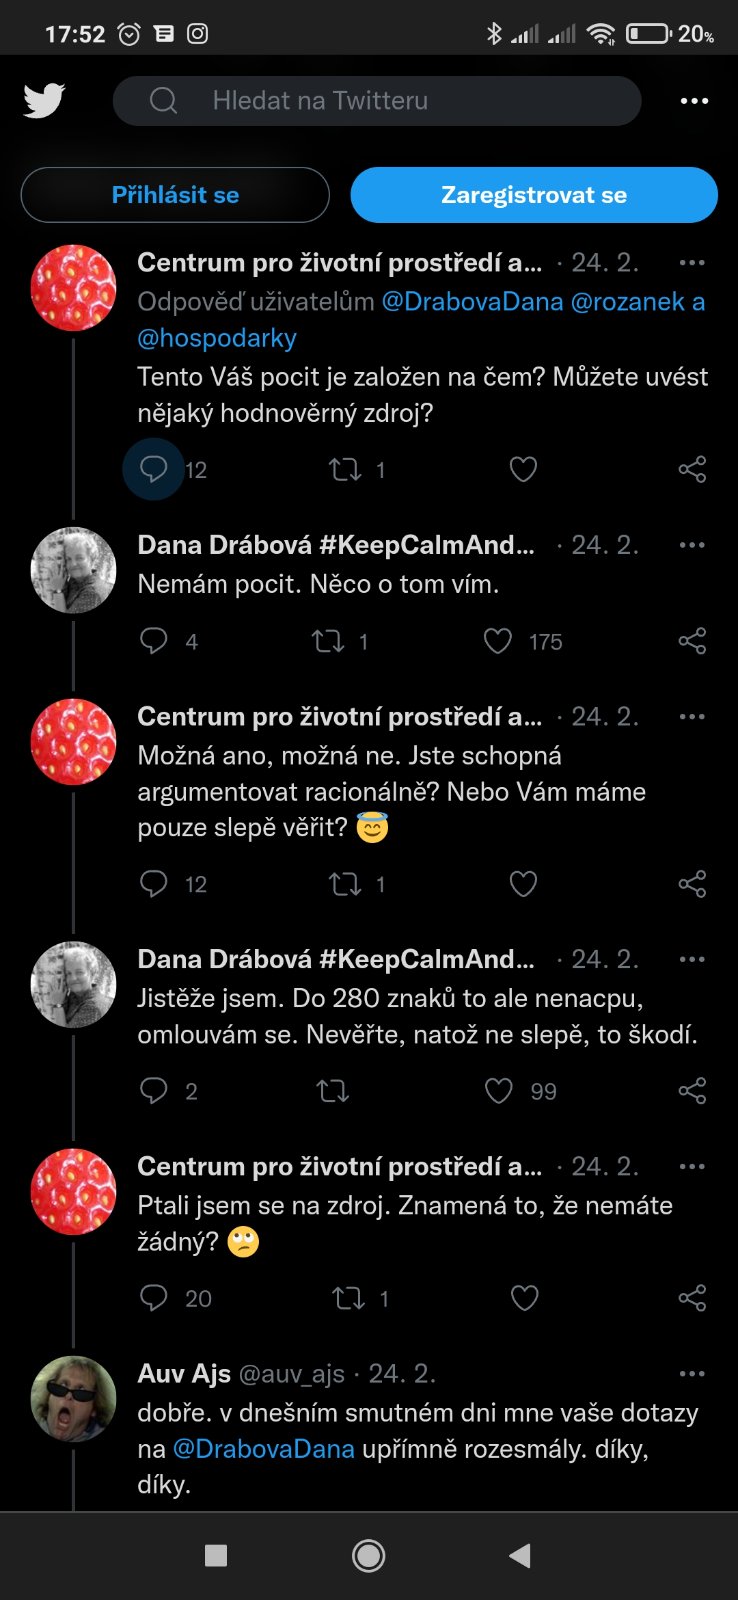Open more options for the Auv Ajs tweet

(692, 1374)
